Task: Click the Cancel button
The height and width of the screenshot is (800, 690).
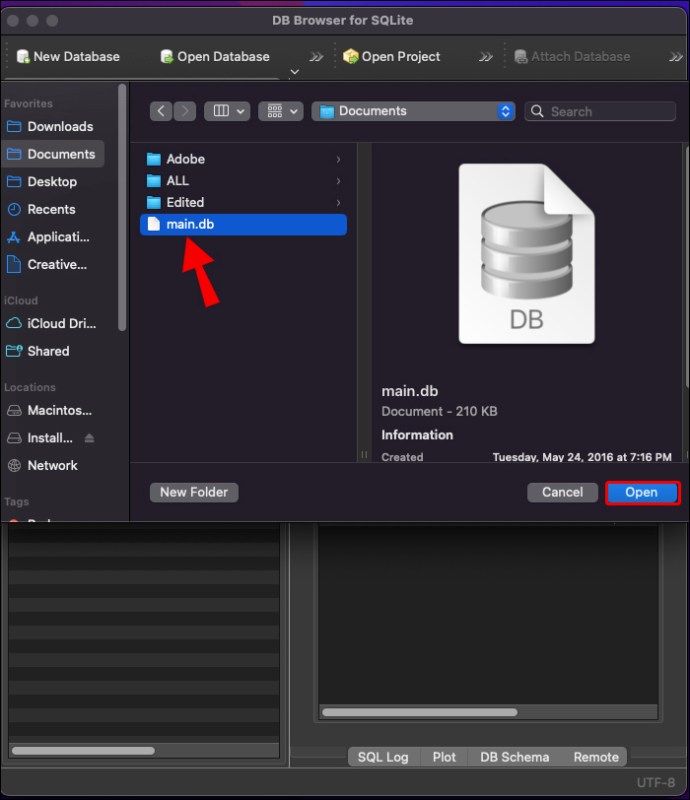Action: (x=562, y=492)
